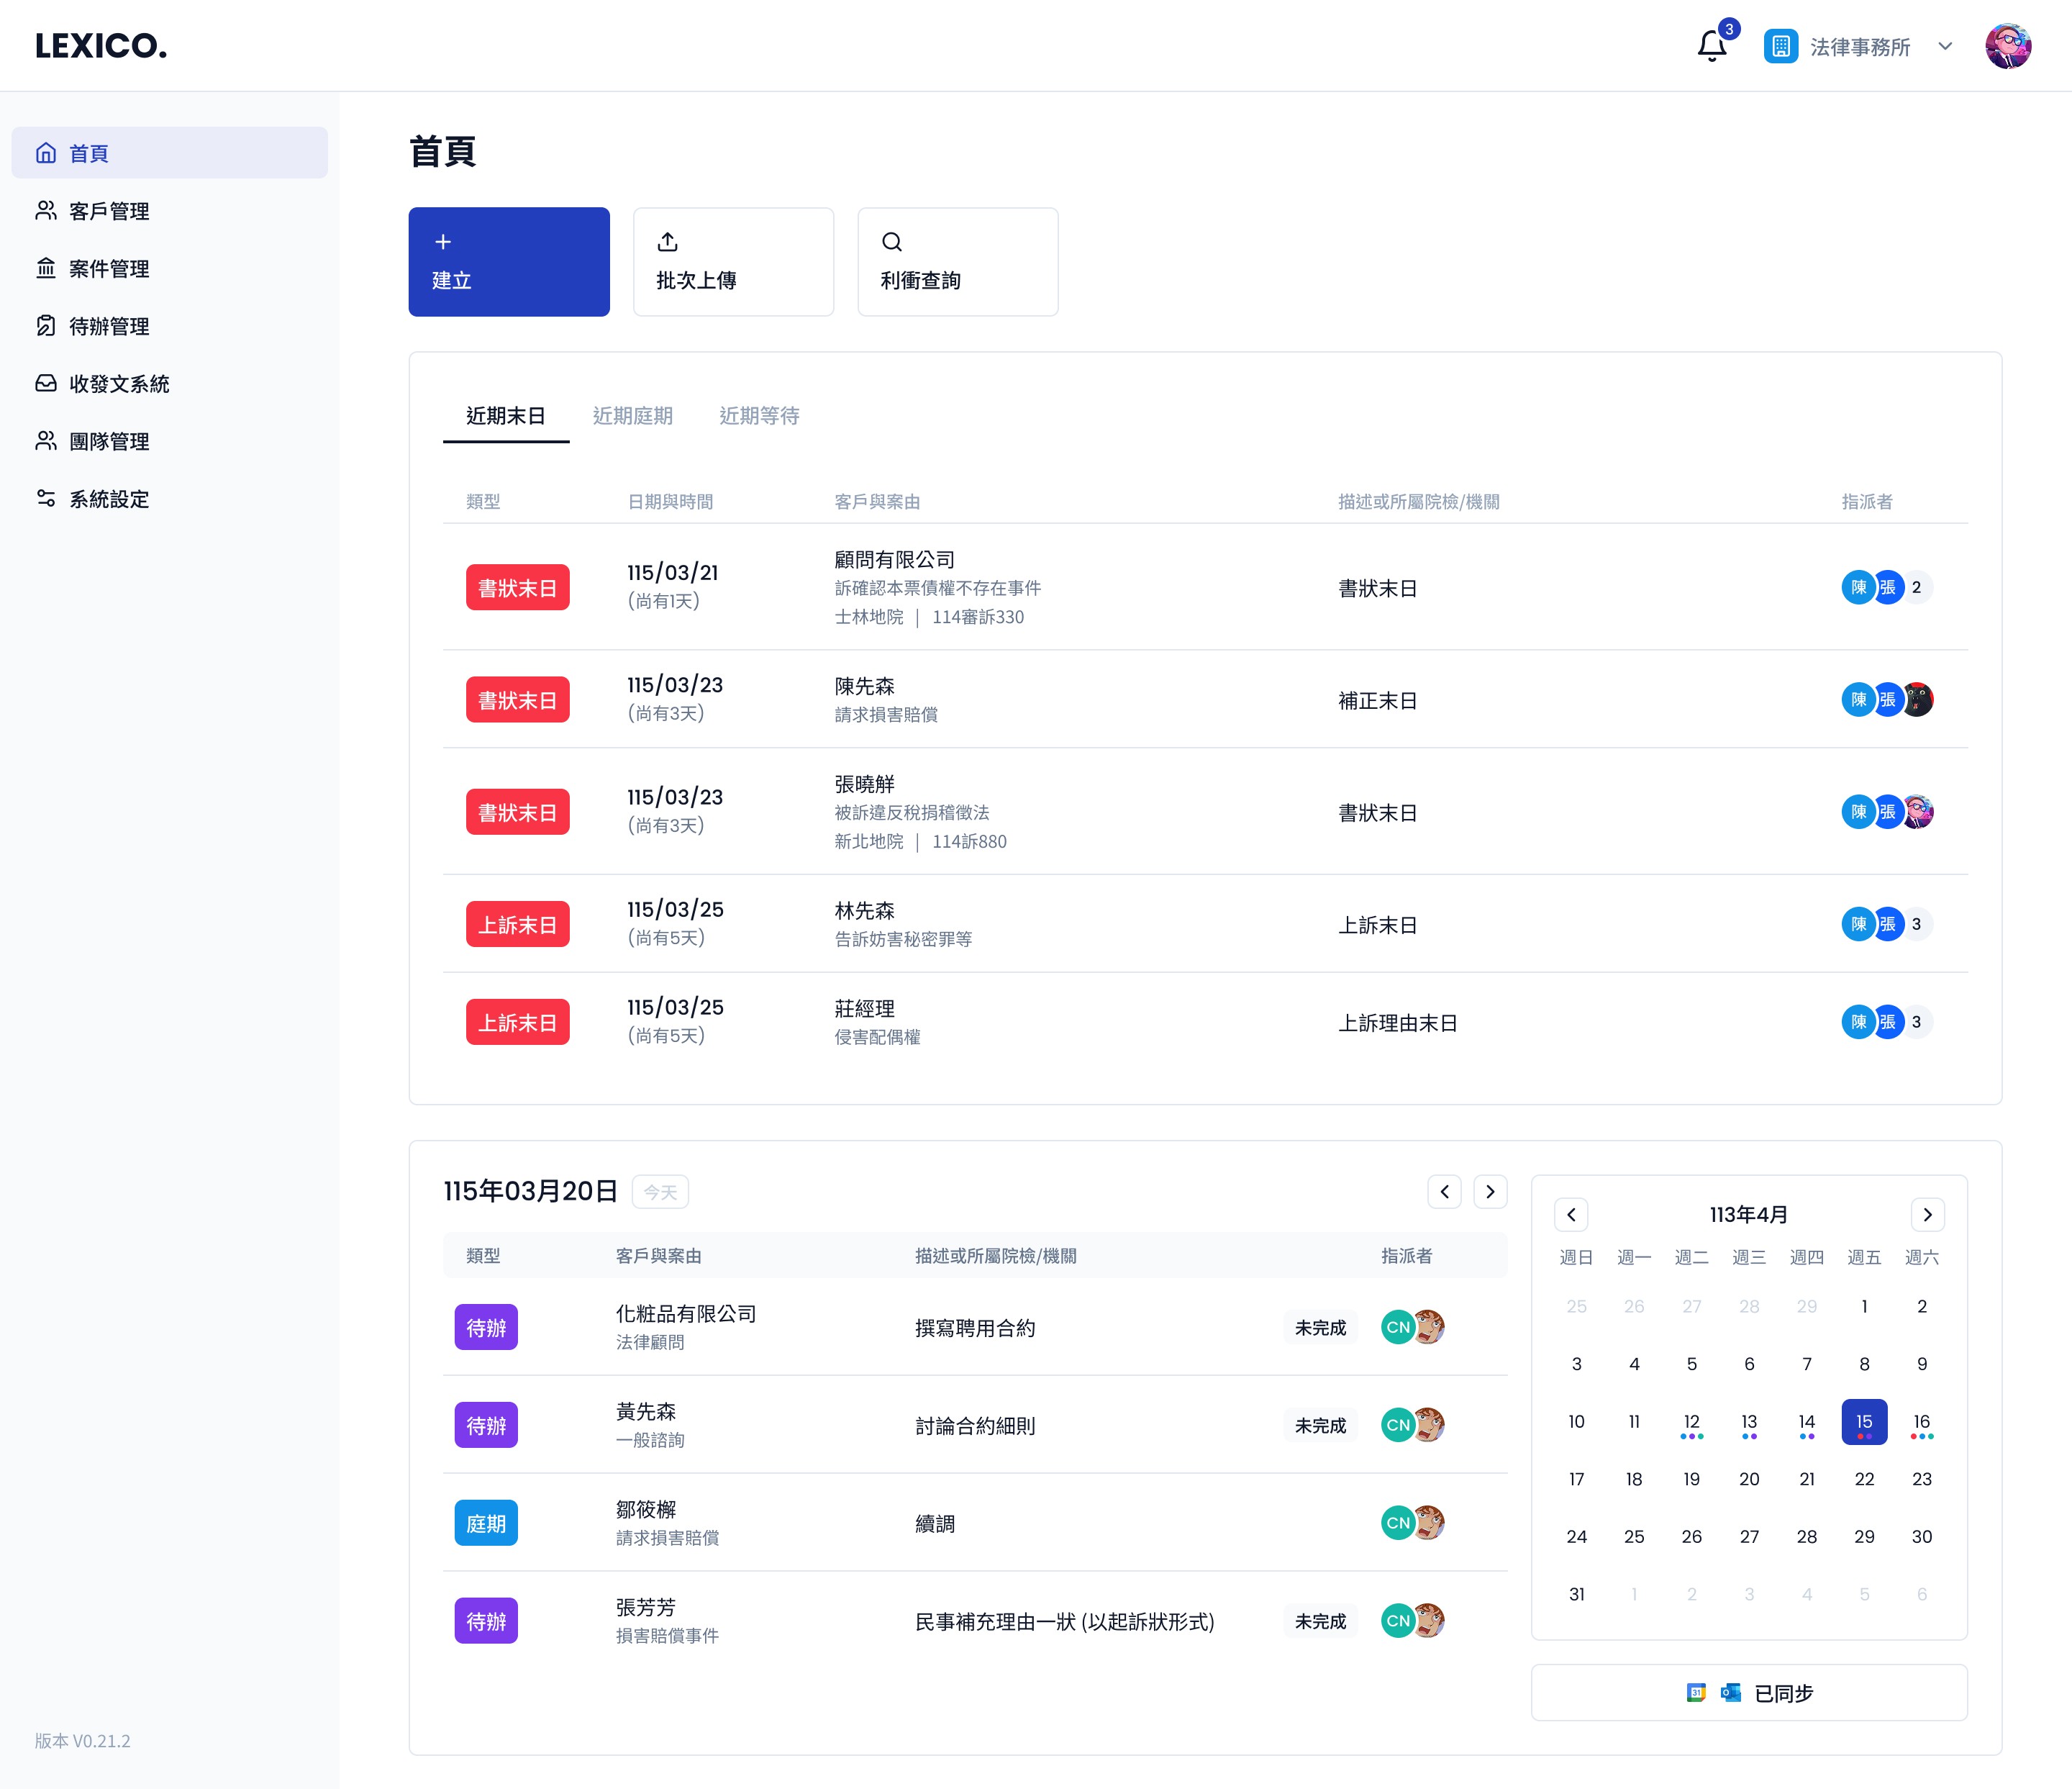Open 系統設定 in the sidebar
This screenshot has width=2072, height=1789.
pos(108,499)
